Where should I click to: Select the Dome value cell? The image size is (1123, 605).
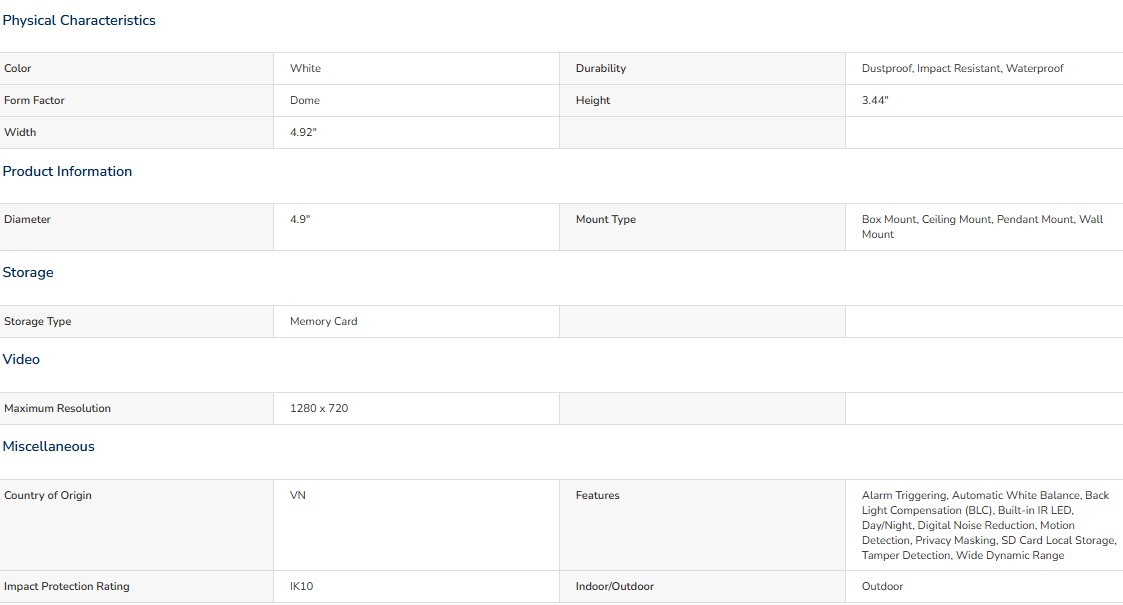pyautogui.click(x=416, y=101)
